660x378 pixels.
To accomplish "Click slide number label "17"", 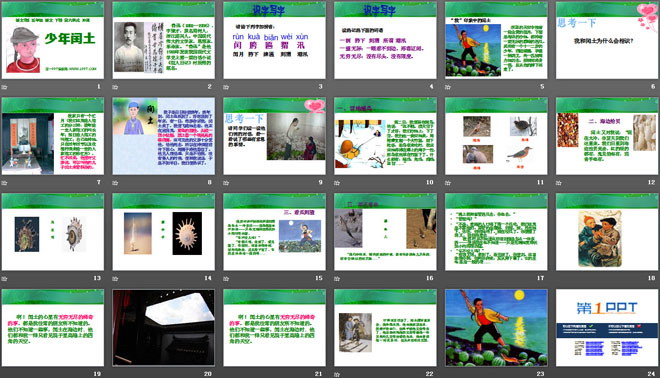I will (x=540, y=278).
